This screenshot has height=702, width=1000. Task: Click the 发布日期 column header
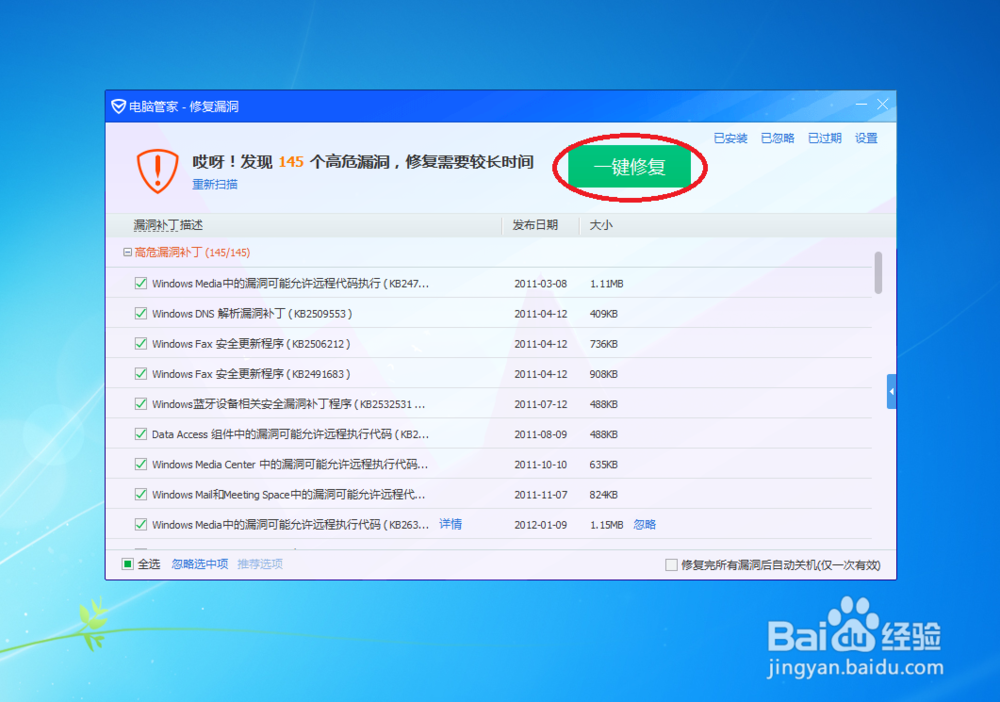click(x=535, y=225)
